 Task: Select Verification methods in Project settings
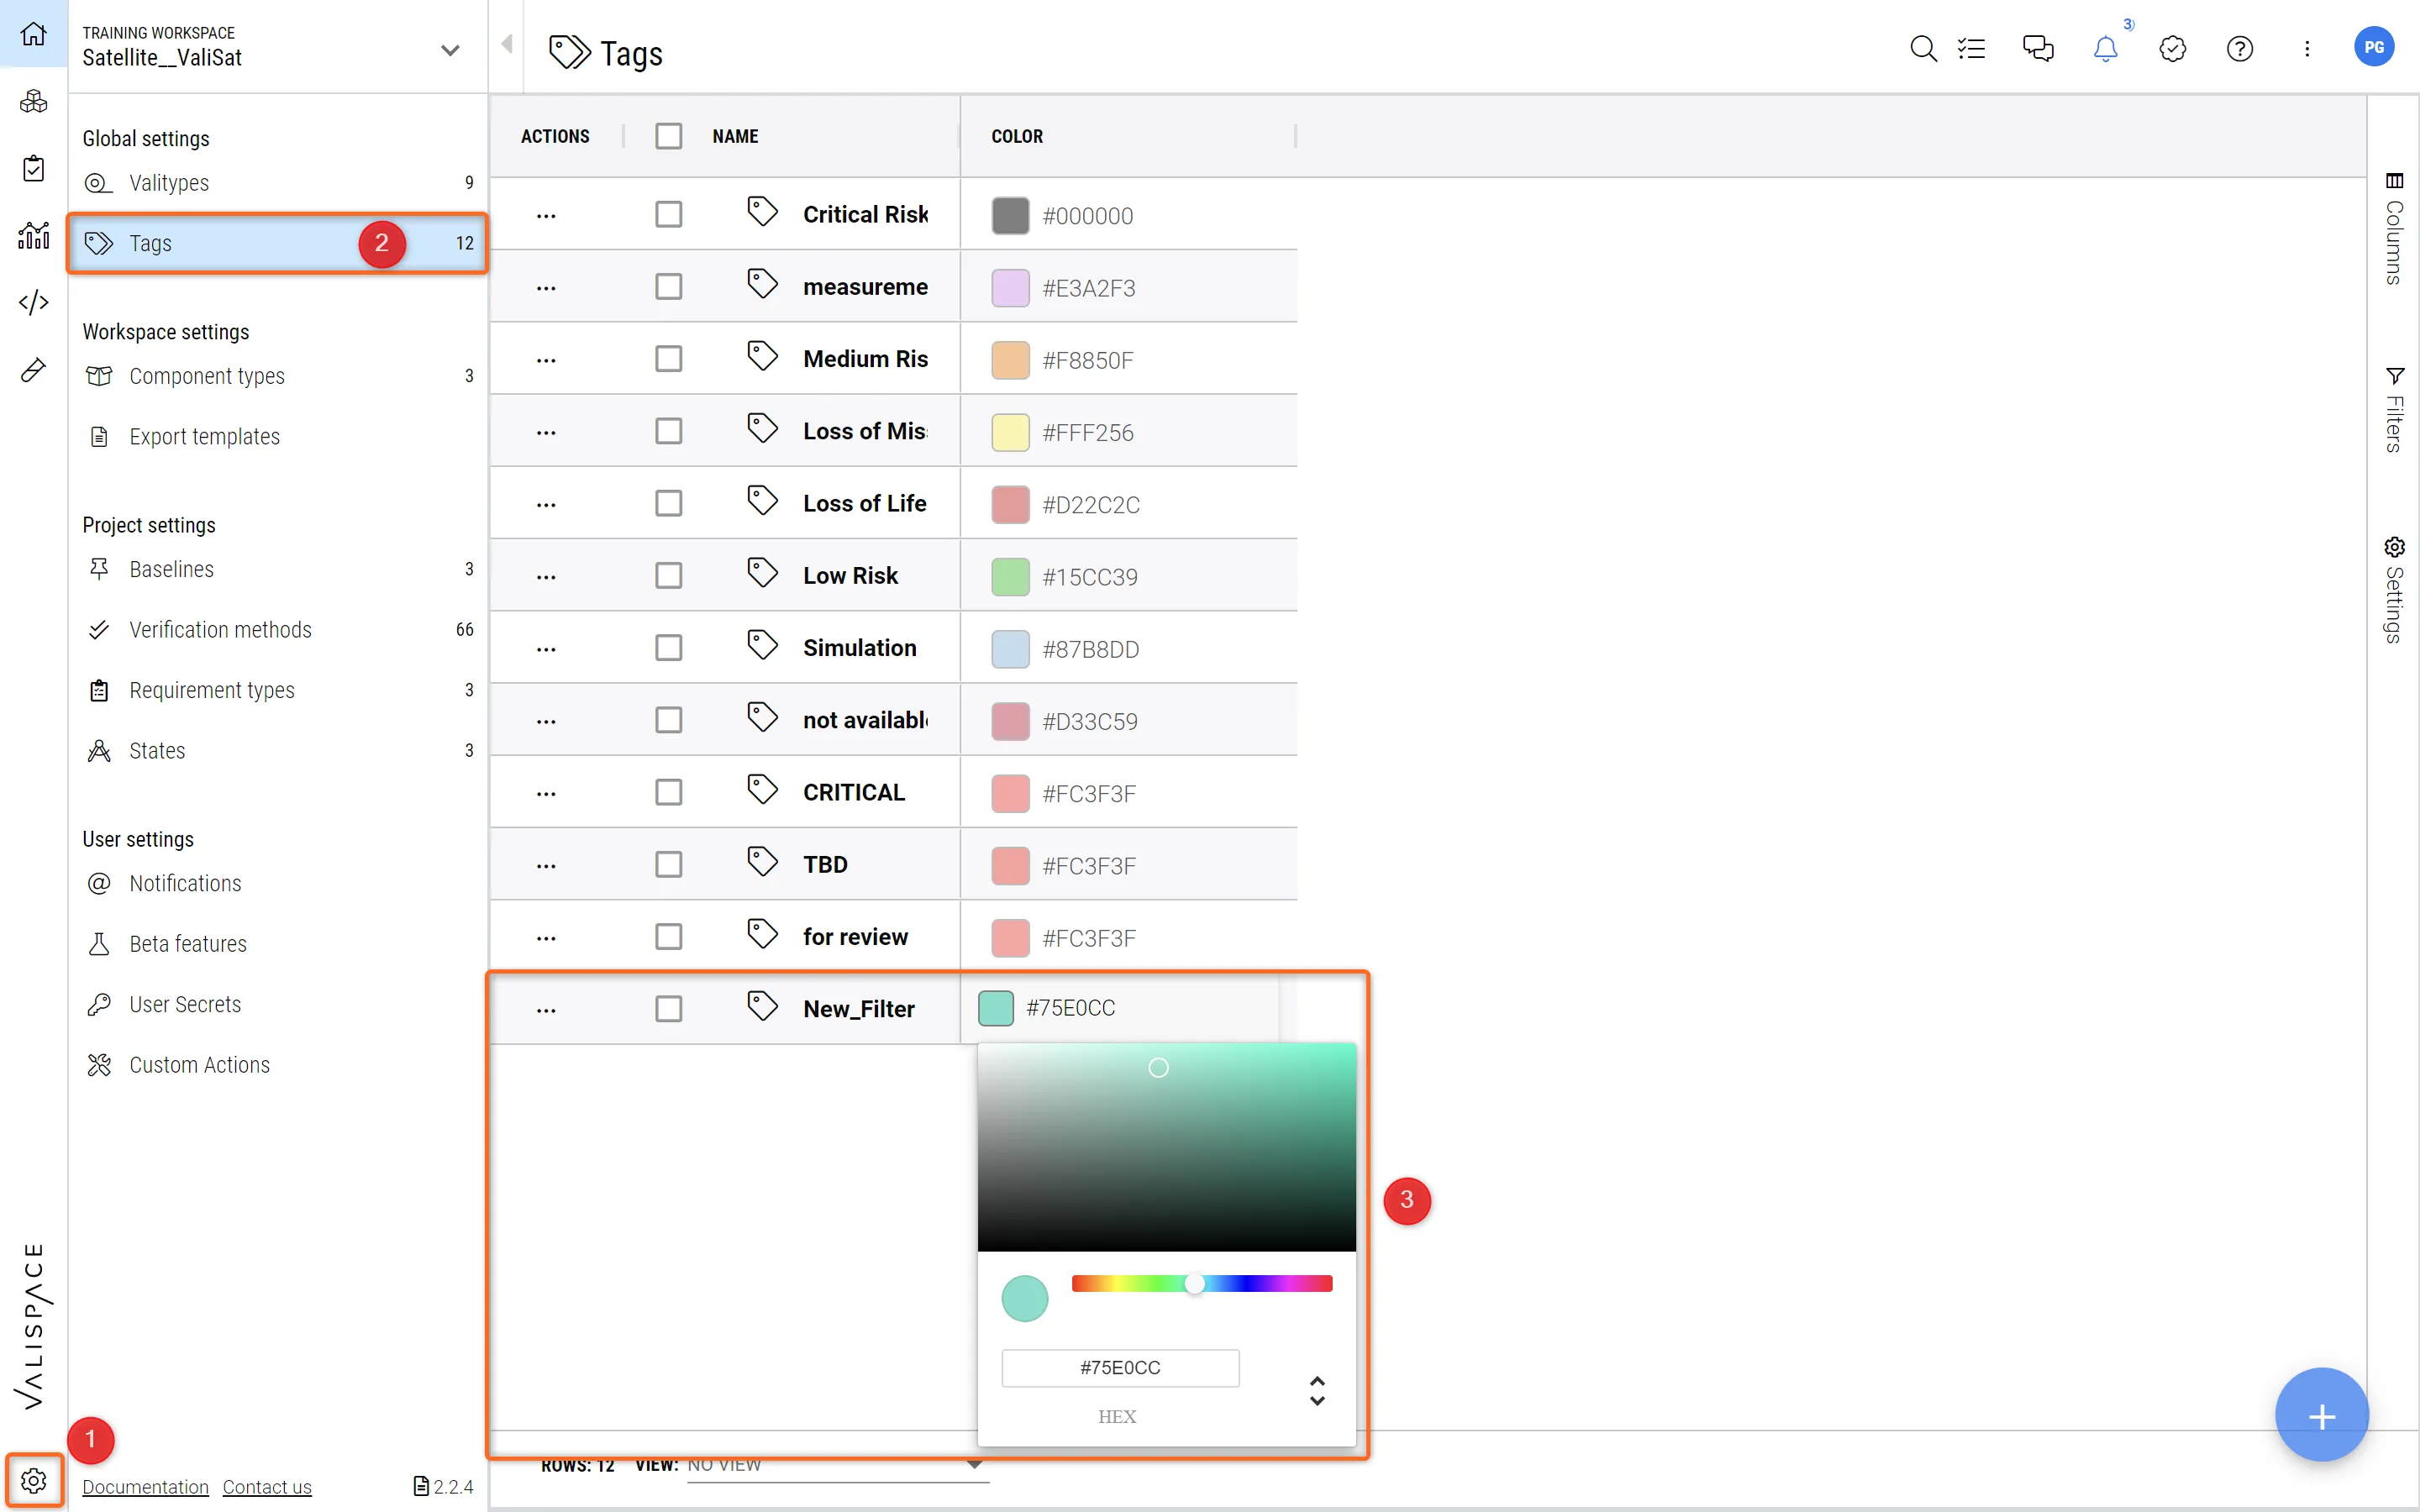pos(220,630)
